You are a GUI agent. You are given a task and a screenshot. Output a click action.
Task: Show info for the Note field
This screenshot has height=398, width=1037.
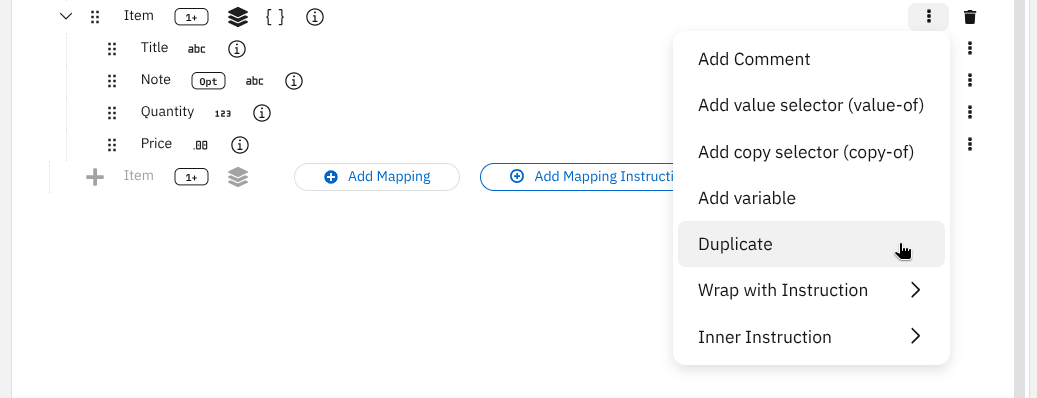coord(294,81)
